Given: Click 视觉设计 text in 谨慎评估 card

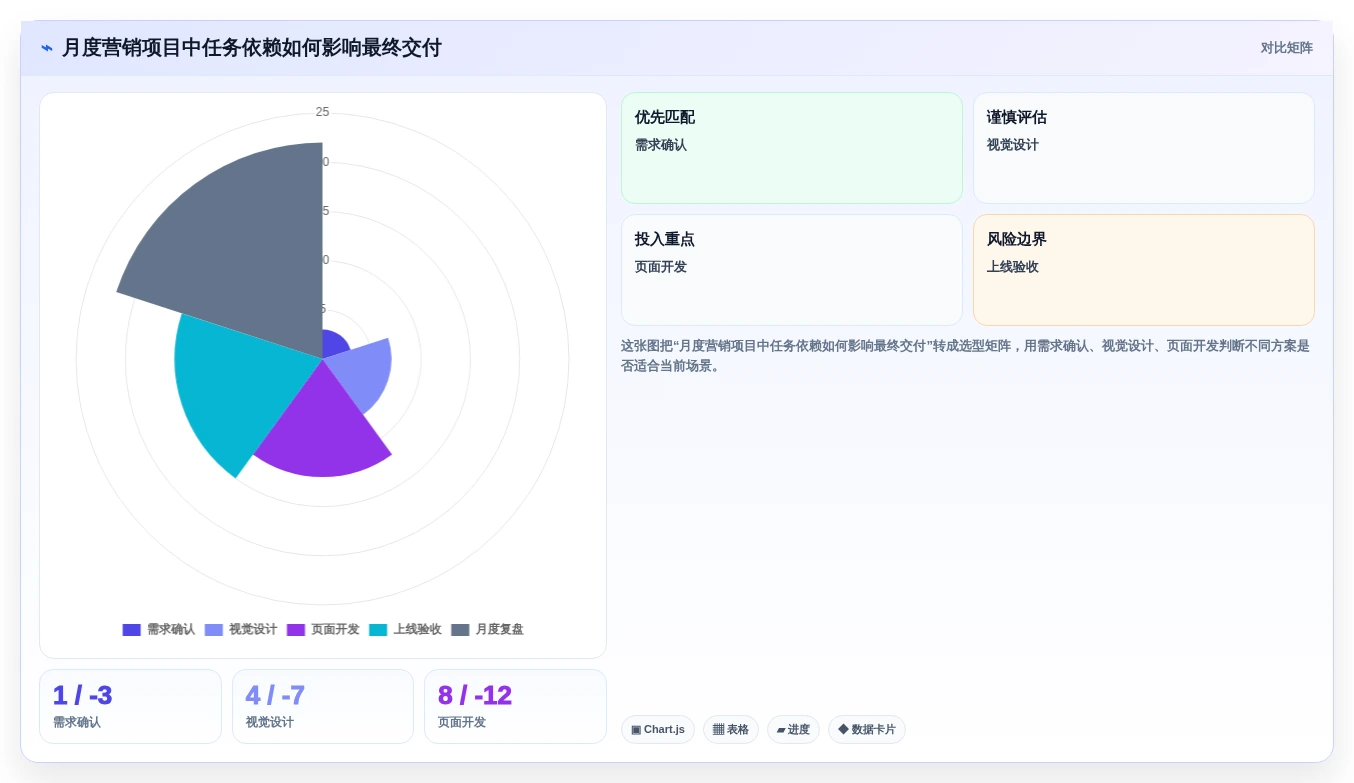Looking at the screenshot, I should [1013, 145].
